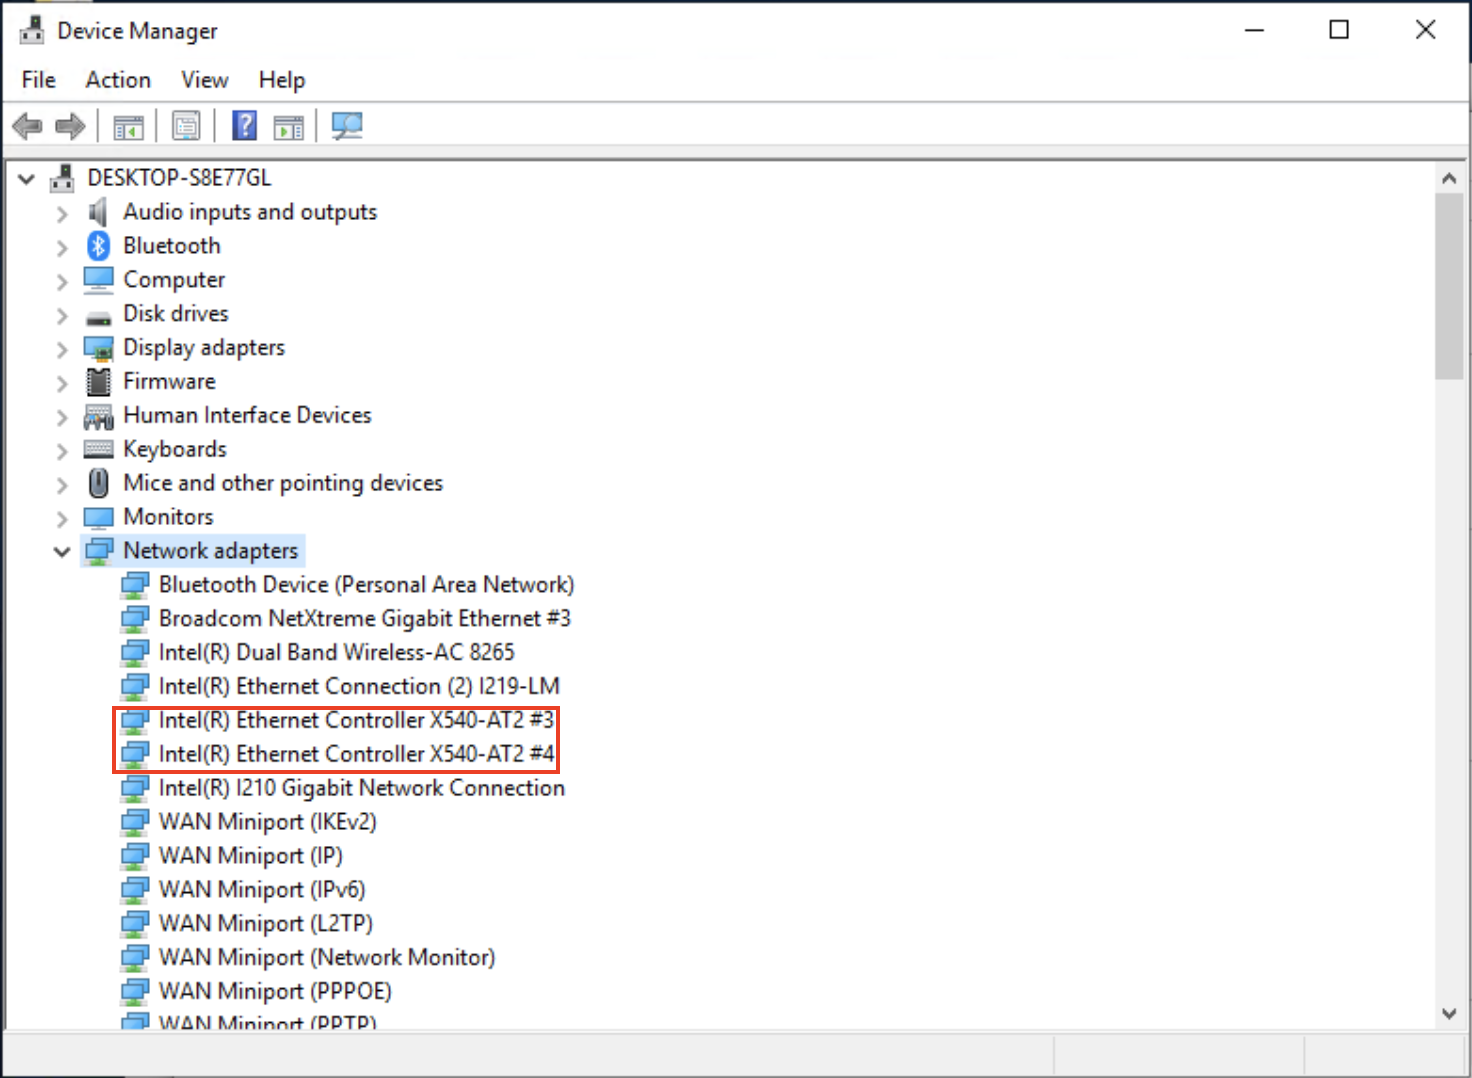
Task: Expand Audio inputs and outputs
Action: click(x=62, y=214)
